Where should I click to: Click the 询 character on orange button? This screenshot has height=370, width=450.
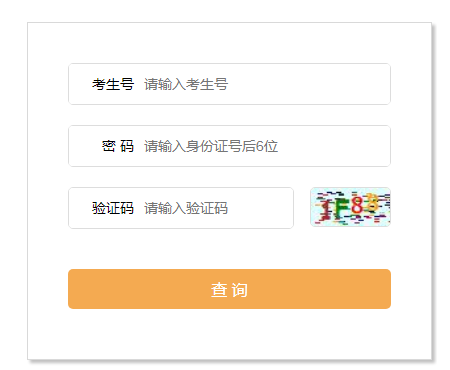(x=240, y=290)
